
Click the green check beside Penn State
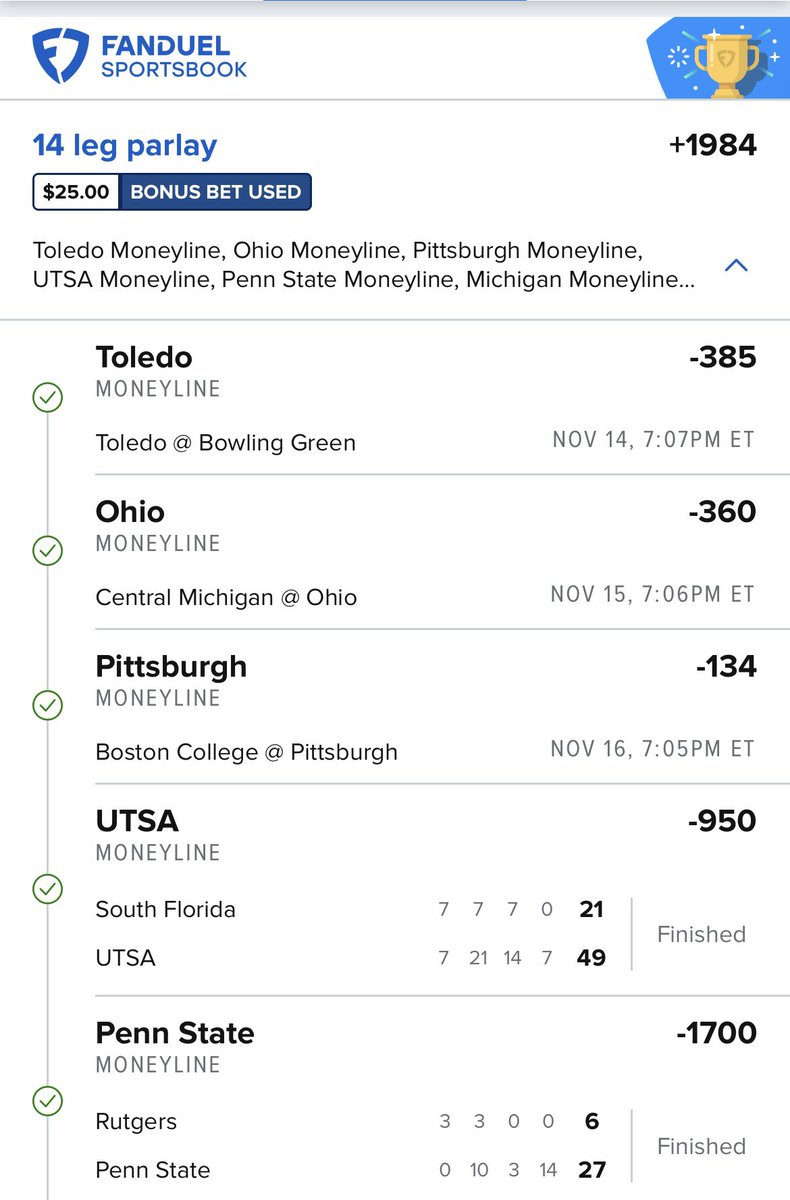click(x=47, y=1101)
